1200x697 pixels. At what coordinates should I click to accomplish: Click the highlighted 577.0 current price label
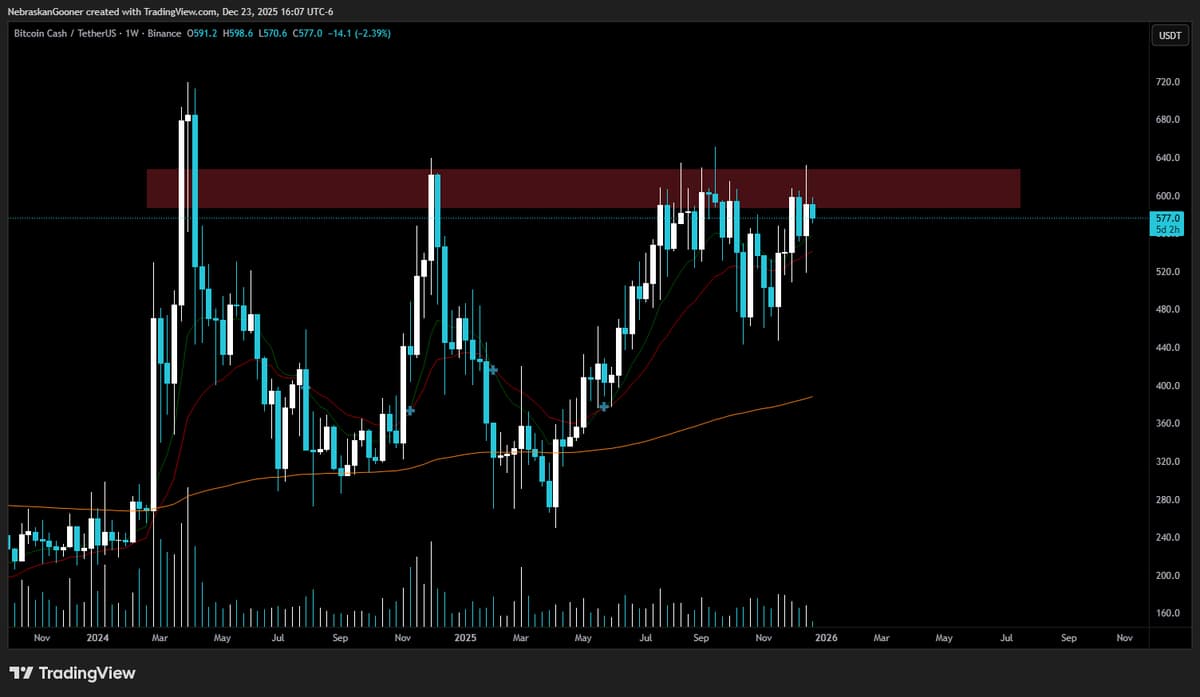click(1167, 216)
